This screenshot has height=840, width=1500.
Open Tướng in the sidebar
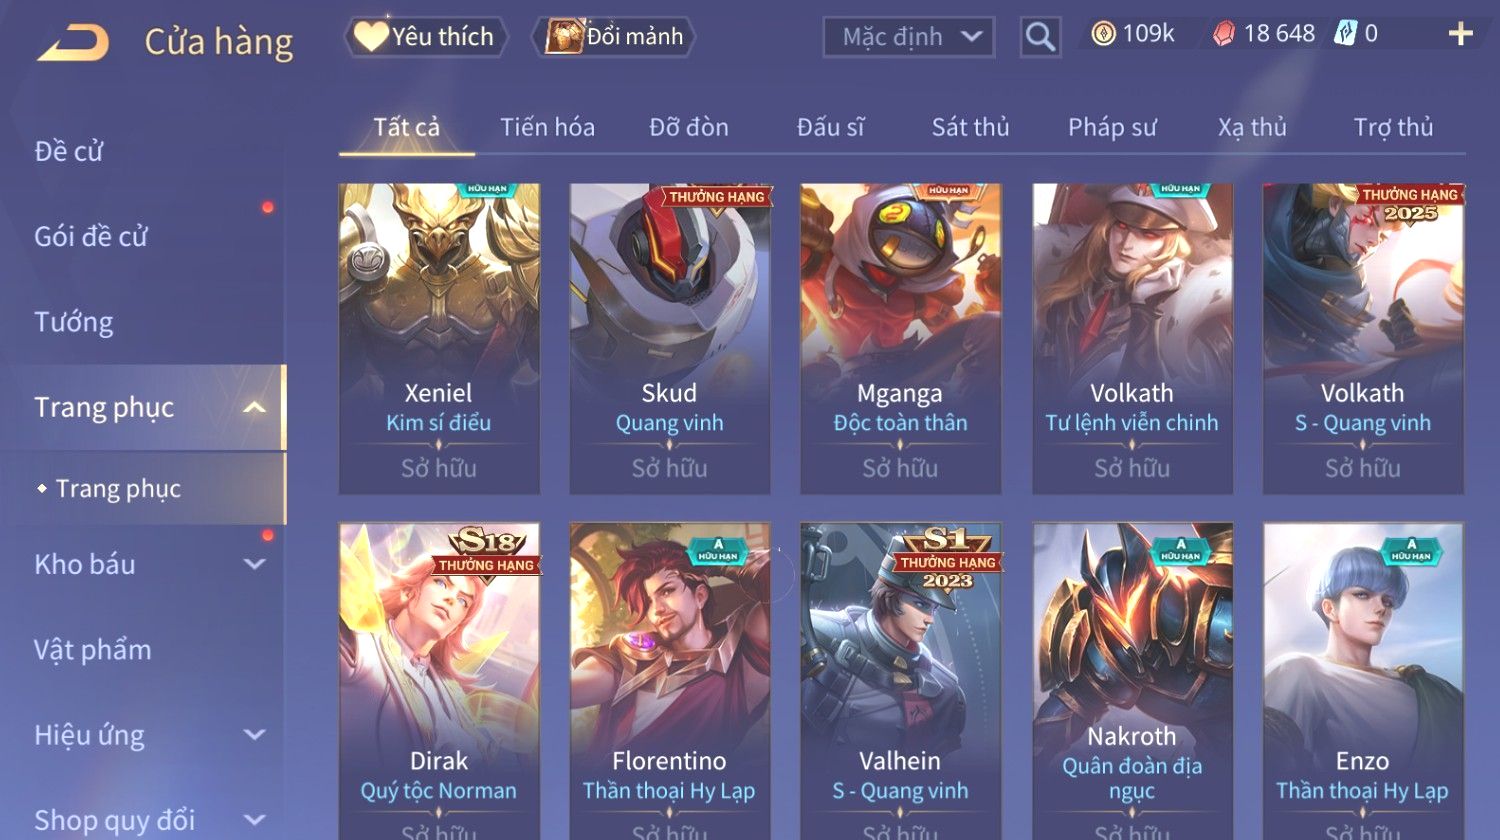tap(74, 322)
